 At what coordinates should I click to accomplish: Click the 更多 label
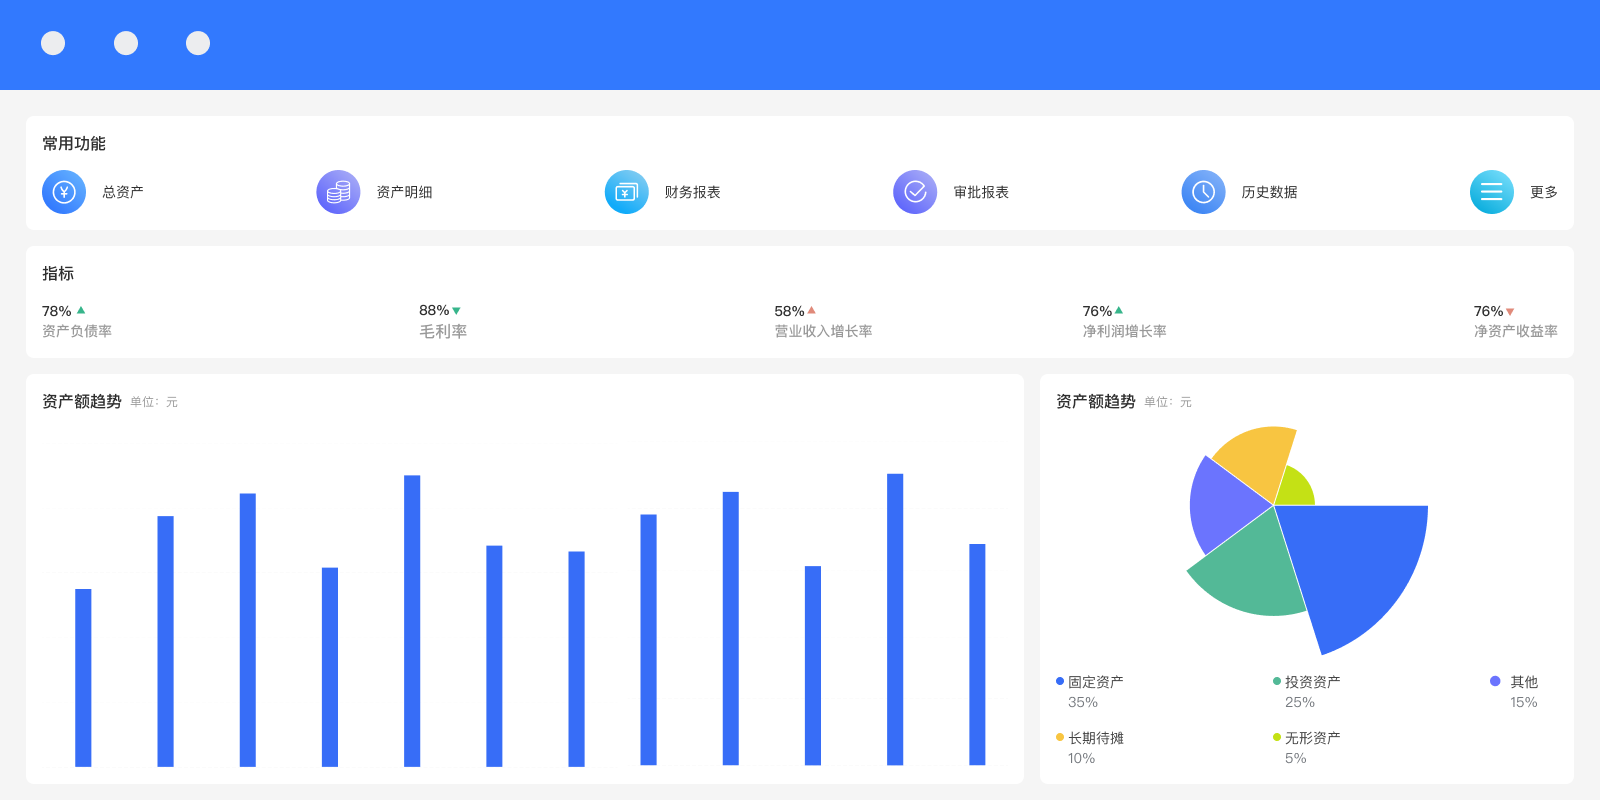pyautogui.click(x=1544, y=192)
